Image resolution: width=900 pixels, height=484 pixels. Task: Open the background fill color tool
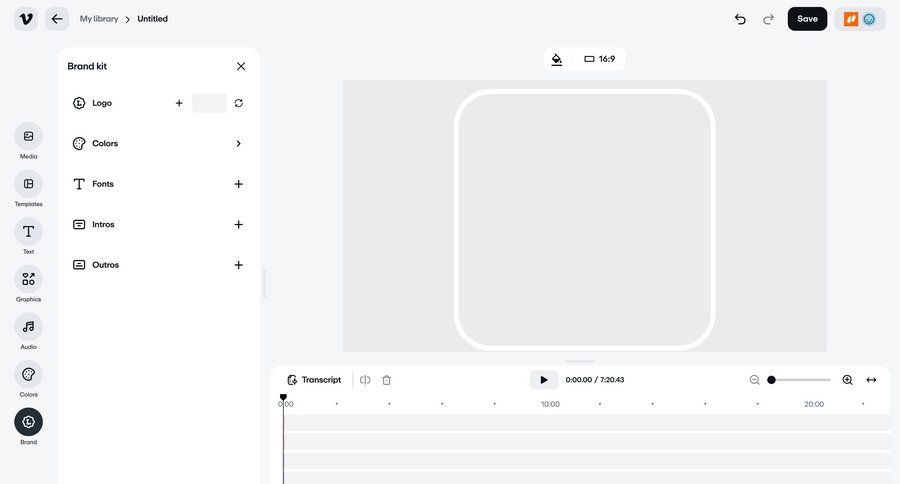[x=557, y=59]
